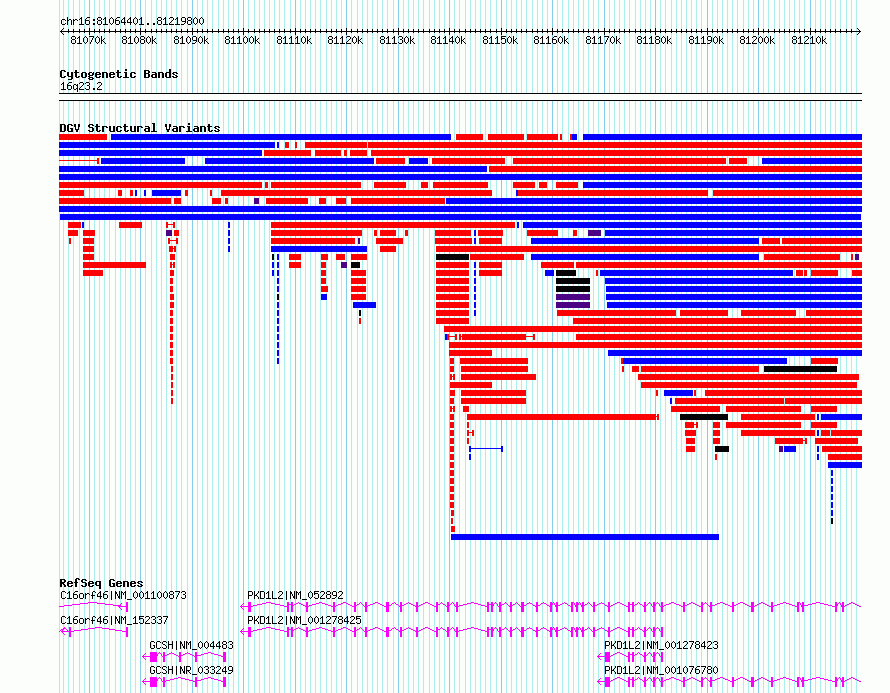Image resolution: width=890 pixels, height=693 pixels.
Task: Click the GCSH|NM_004483 gene label
Action: pyautogui.click(x=191, y=645)
